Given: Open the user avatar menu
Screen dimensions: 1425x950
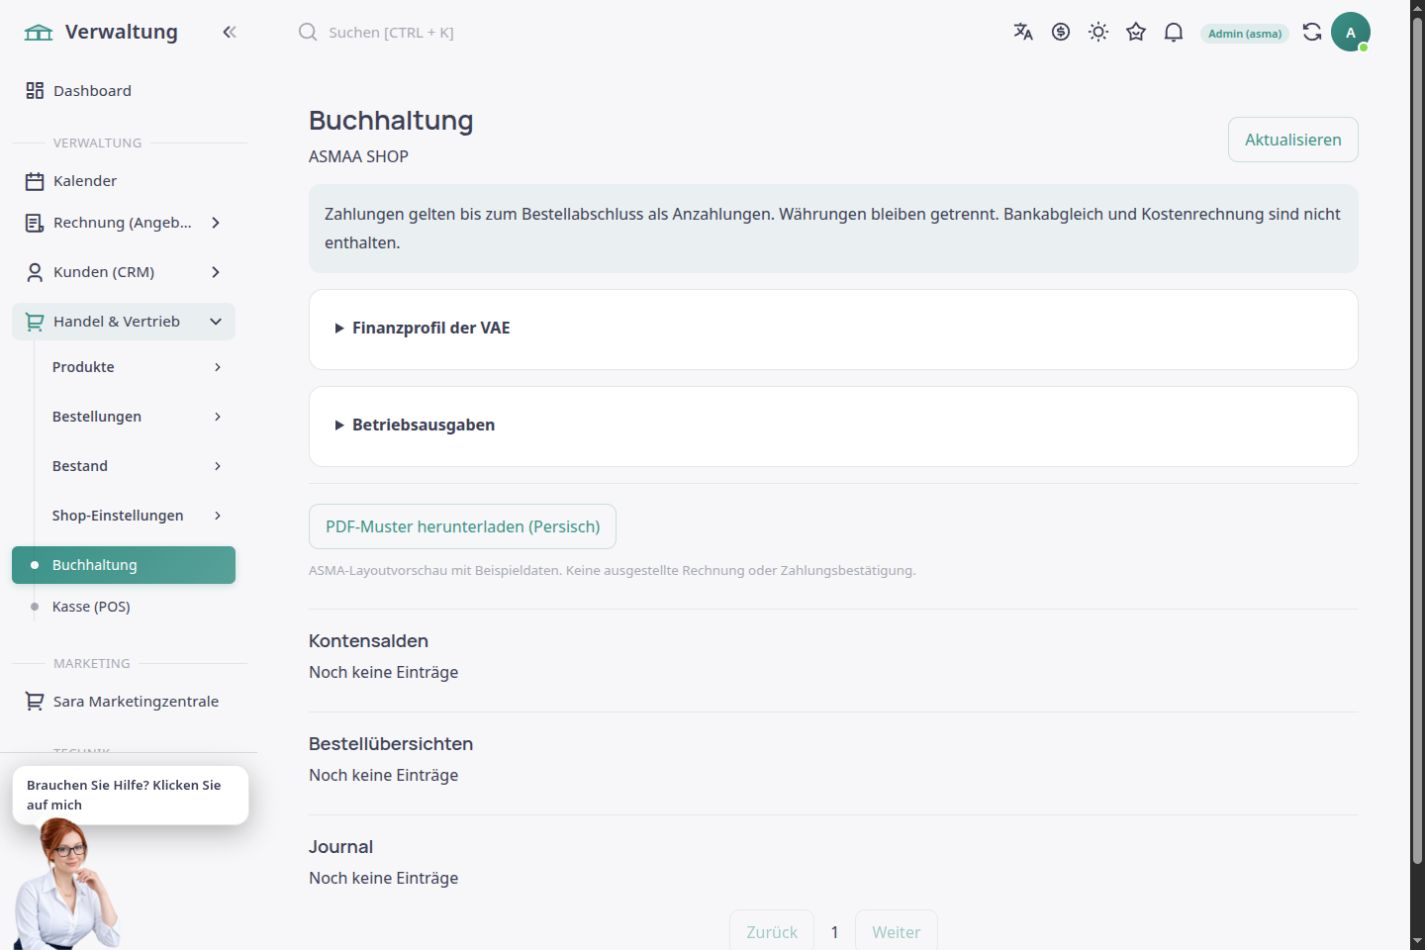Looking at the screenshot, I should click(1350, 32).
